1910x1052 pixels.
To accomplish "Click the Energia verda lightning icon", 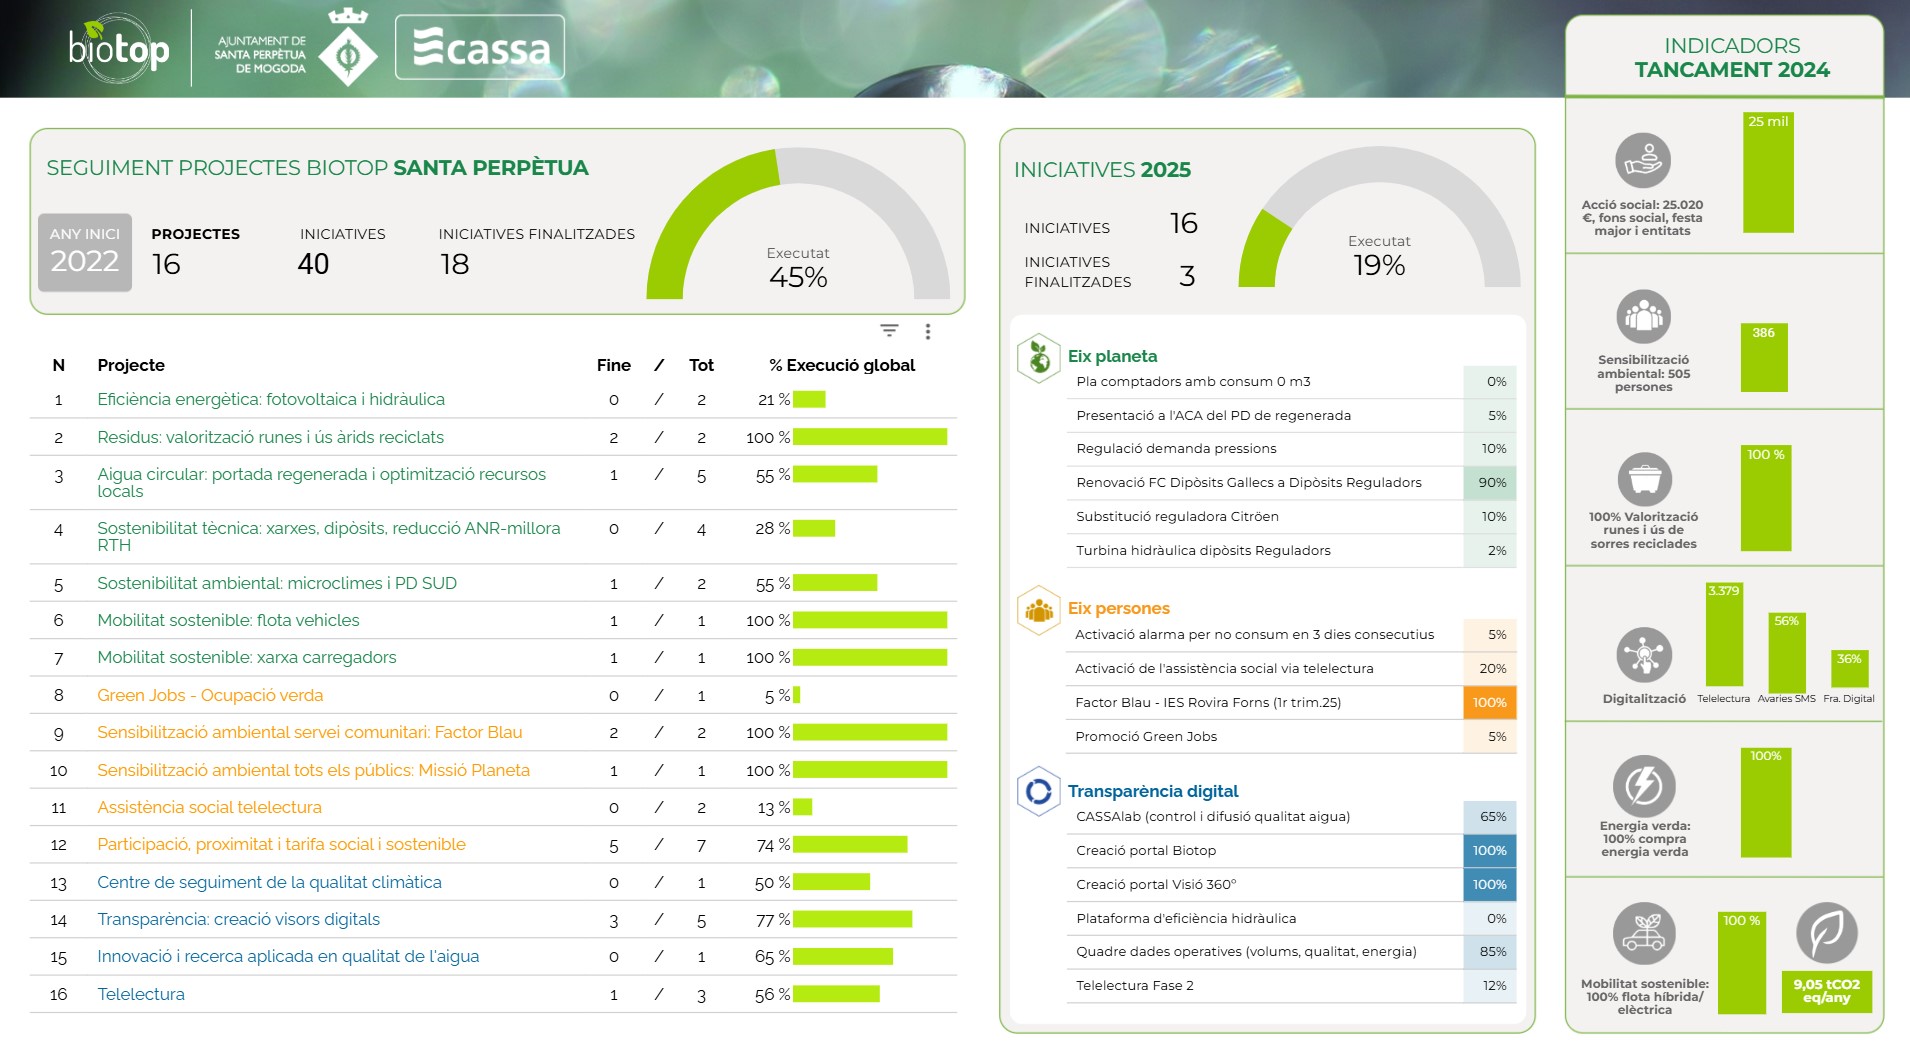I will (x=1643, y=786).
